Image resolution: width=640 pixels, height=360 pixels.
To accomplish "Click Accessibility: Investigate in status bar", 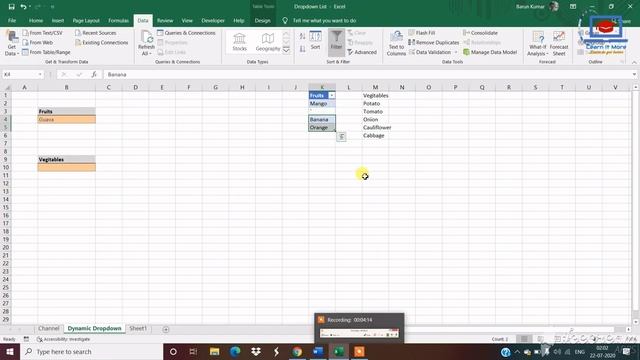I will click(x=64, y=339).
